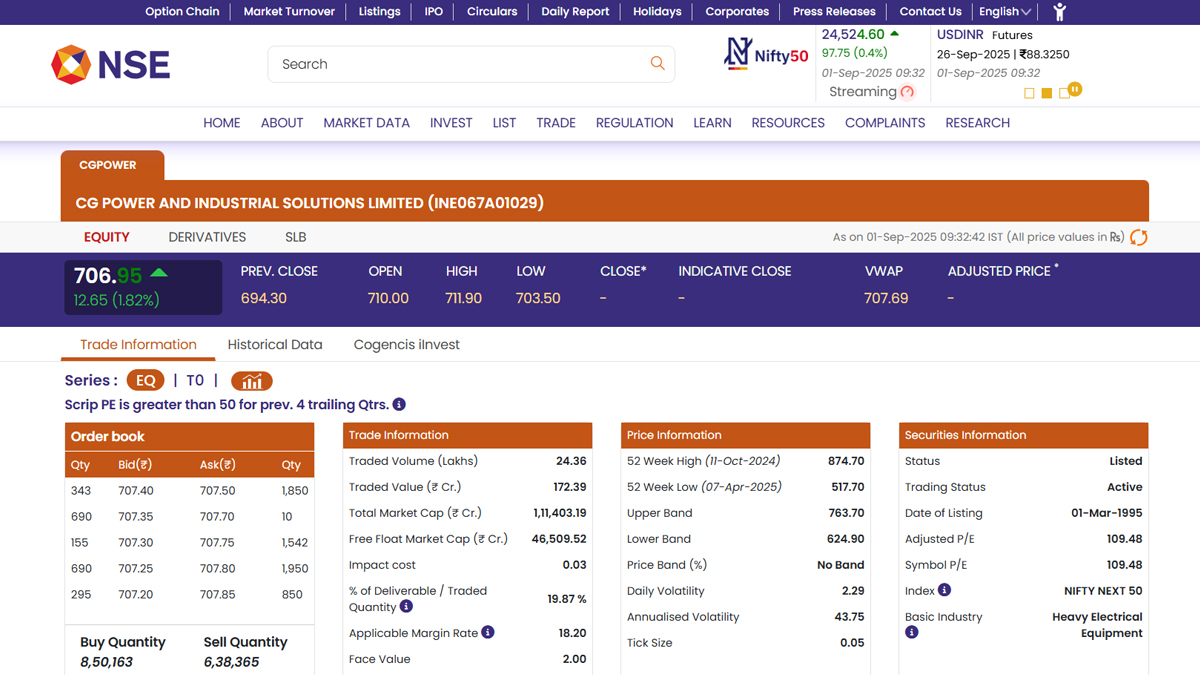
Task: Click the Streaming gauge icon
Action: coord(907,92)
